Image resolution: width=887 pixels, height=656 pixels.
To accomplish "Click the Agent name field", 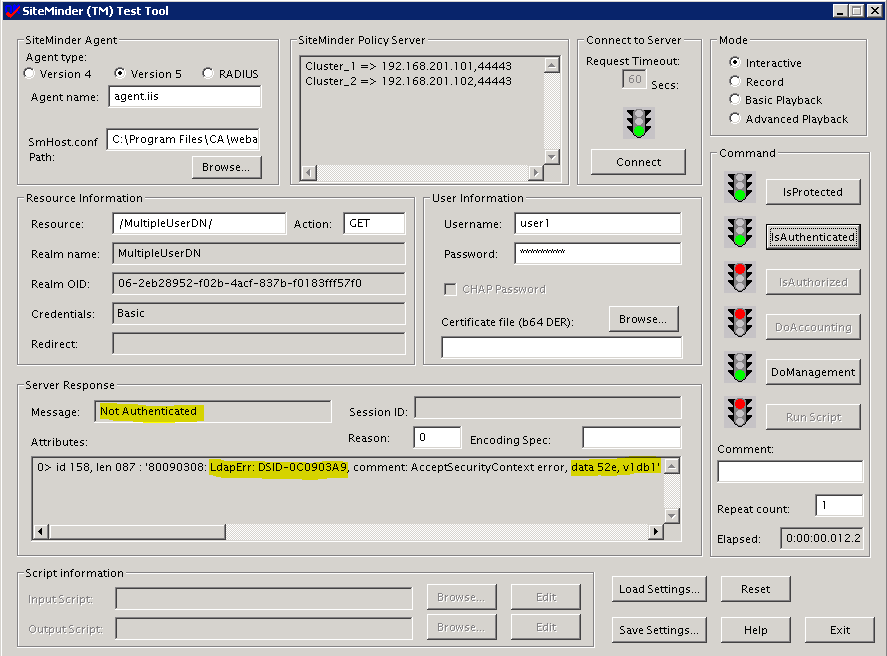I will pyautogui.click(x=185, y=97).
